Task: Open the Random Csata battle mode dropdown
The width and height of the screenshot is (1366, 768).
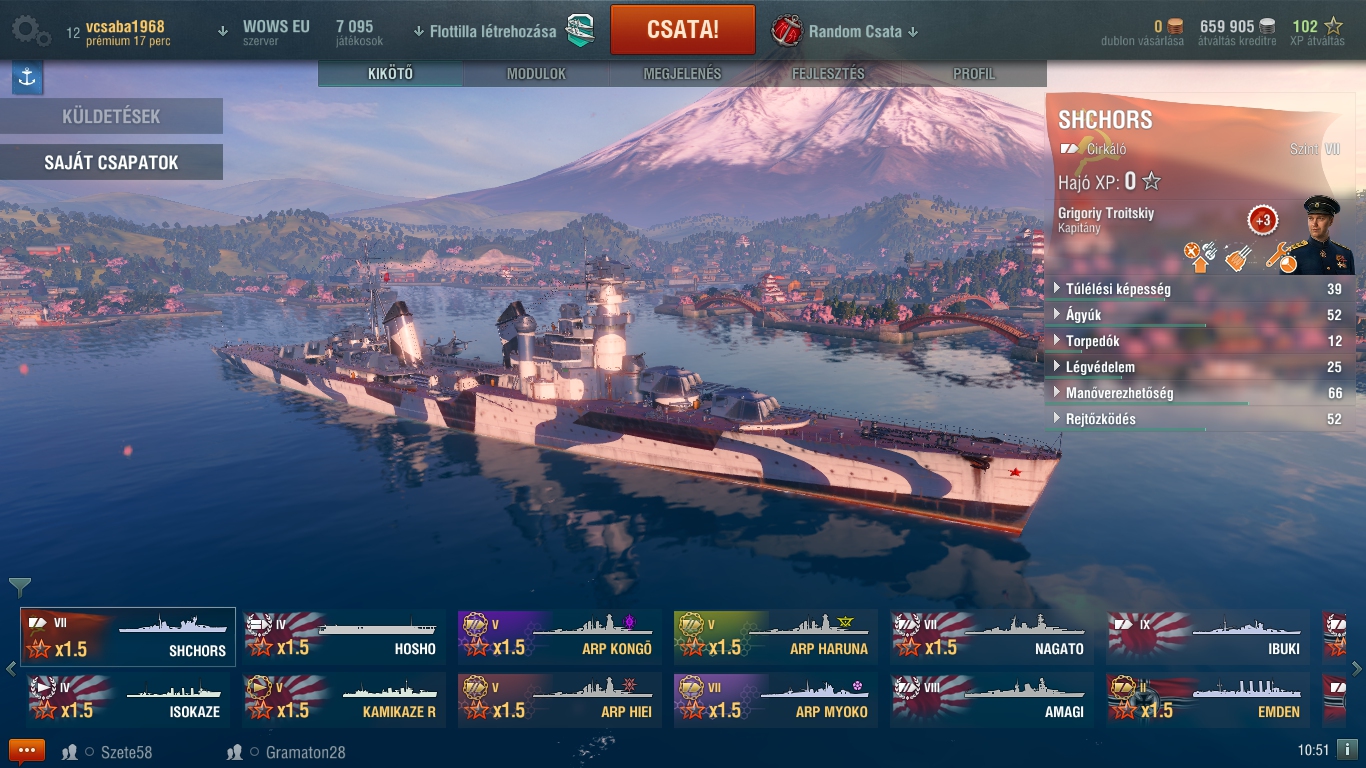Action: [x=863, y=32]
